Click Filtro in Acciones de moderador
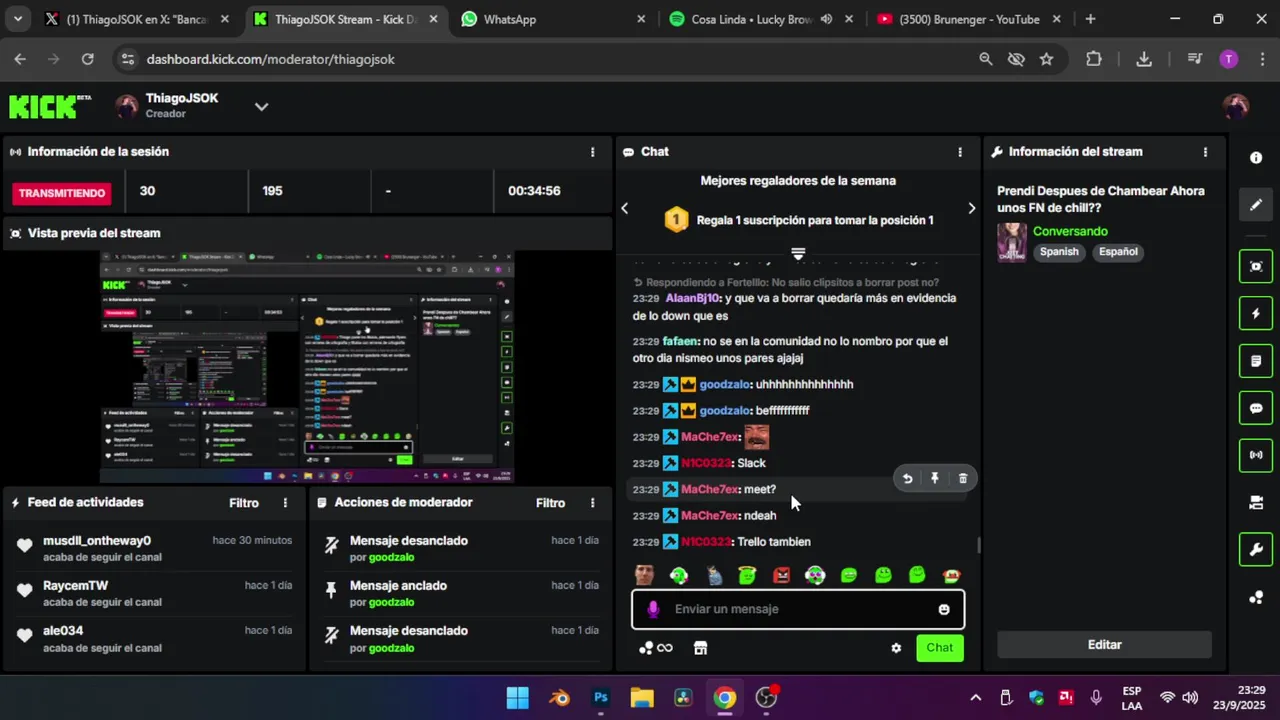1280x720 pixels. [x=550, y=503]
